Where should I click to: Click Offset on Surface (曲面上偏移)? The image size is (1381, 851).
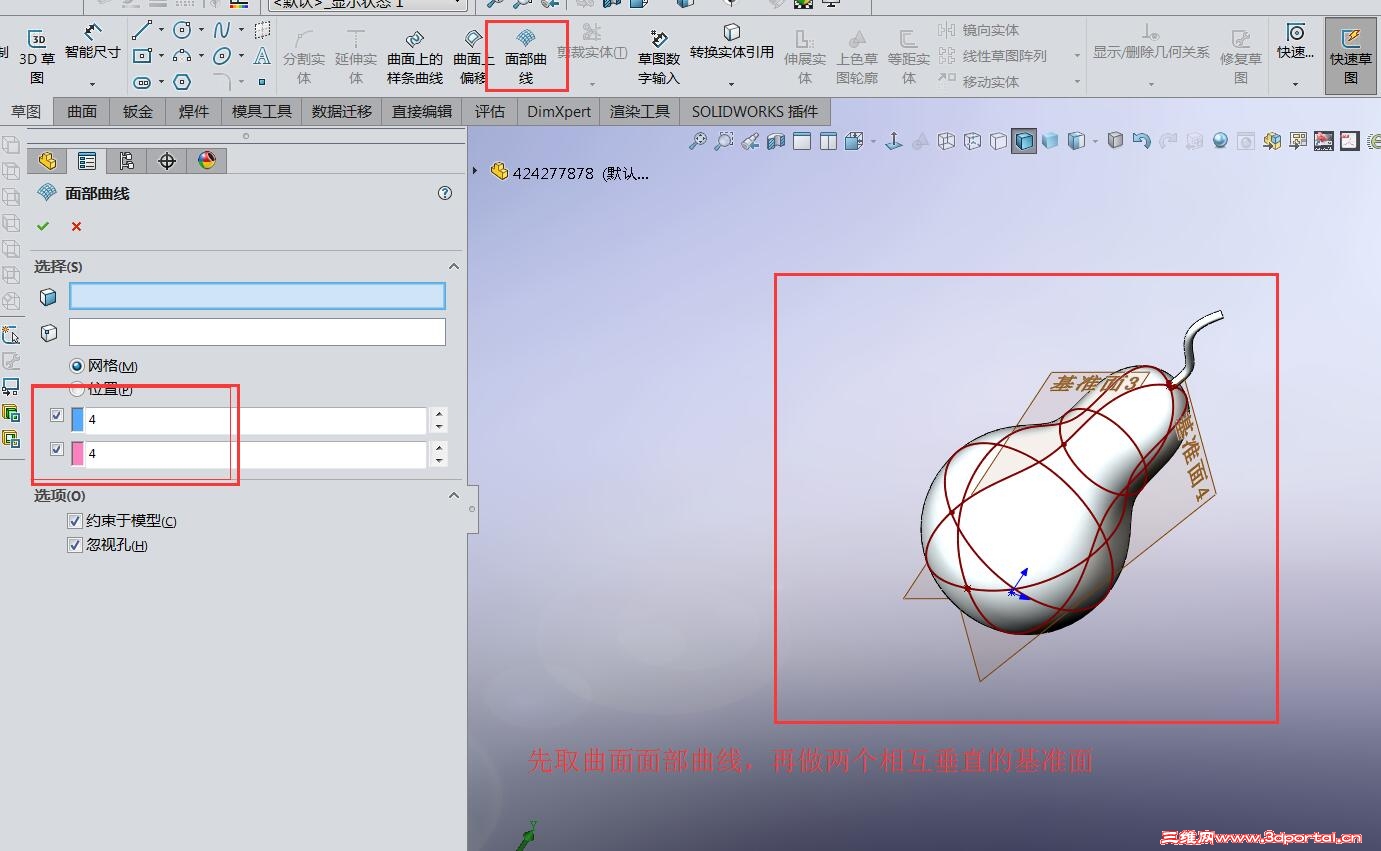[x=473, y=57]
